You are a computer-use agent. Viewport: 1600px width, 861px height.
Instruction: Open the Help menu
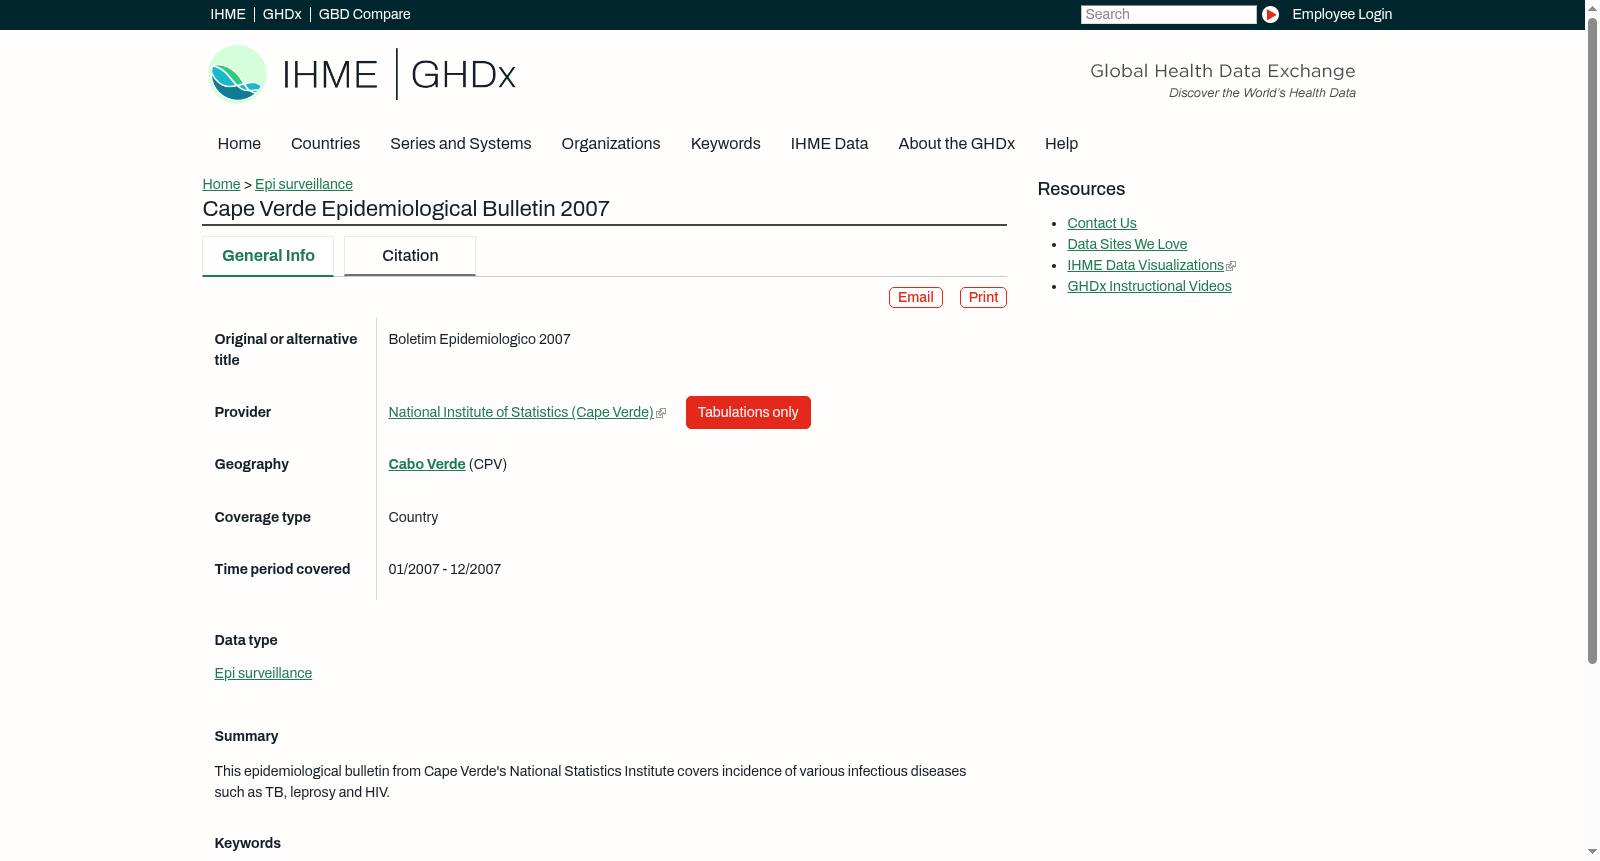point(1061,144)
